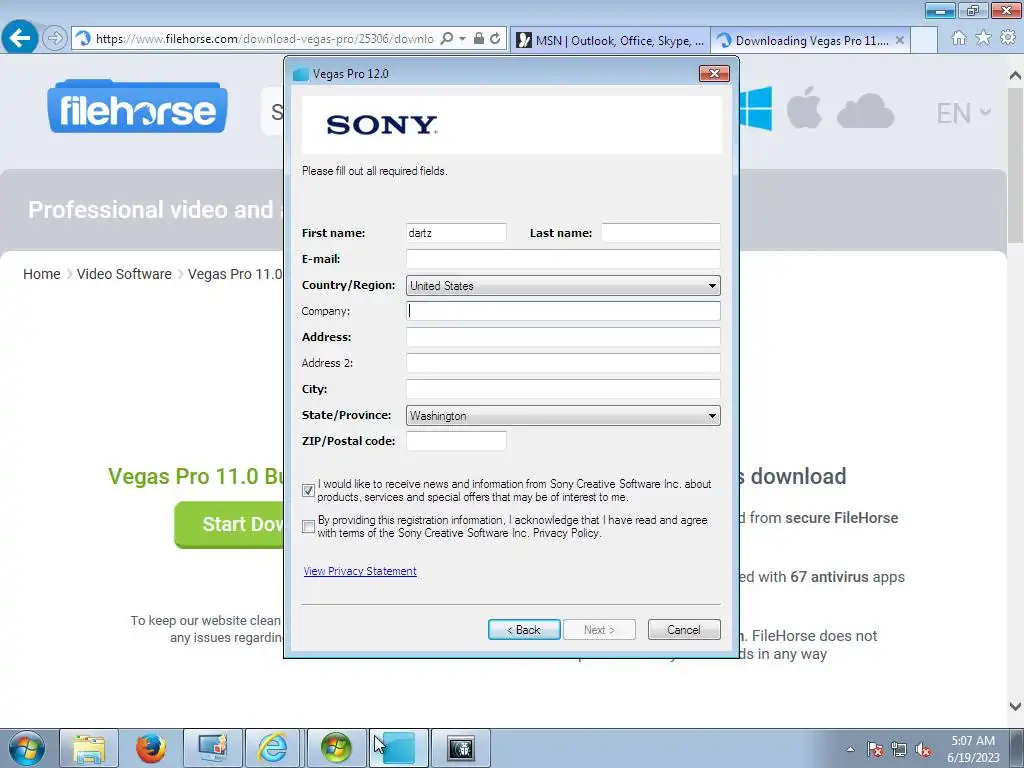Check the Privacy Policy acknowledgment checkbox

(x=309, y=526)
